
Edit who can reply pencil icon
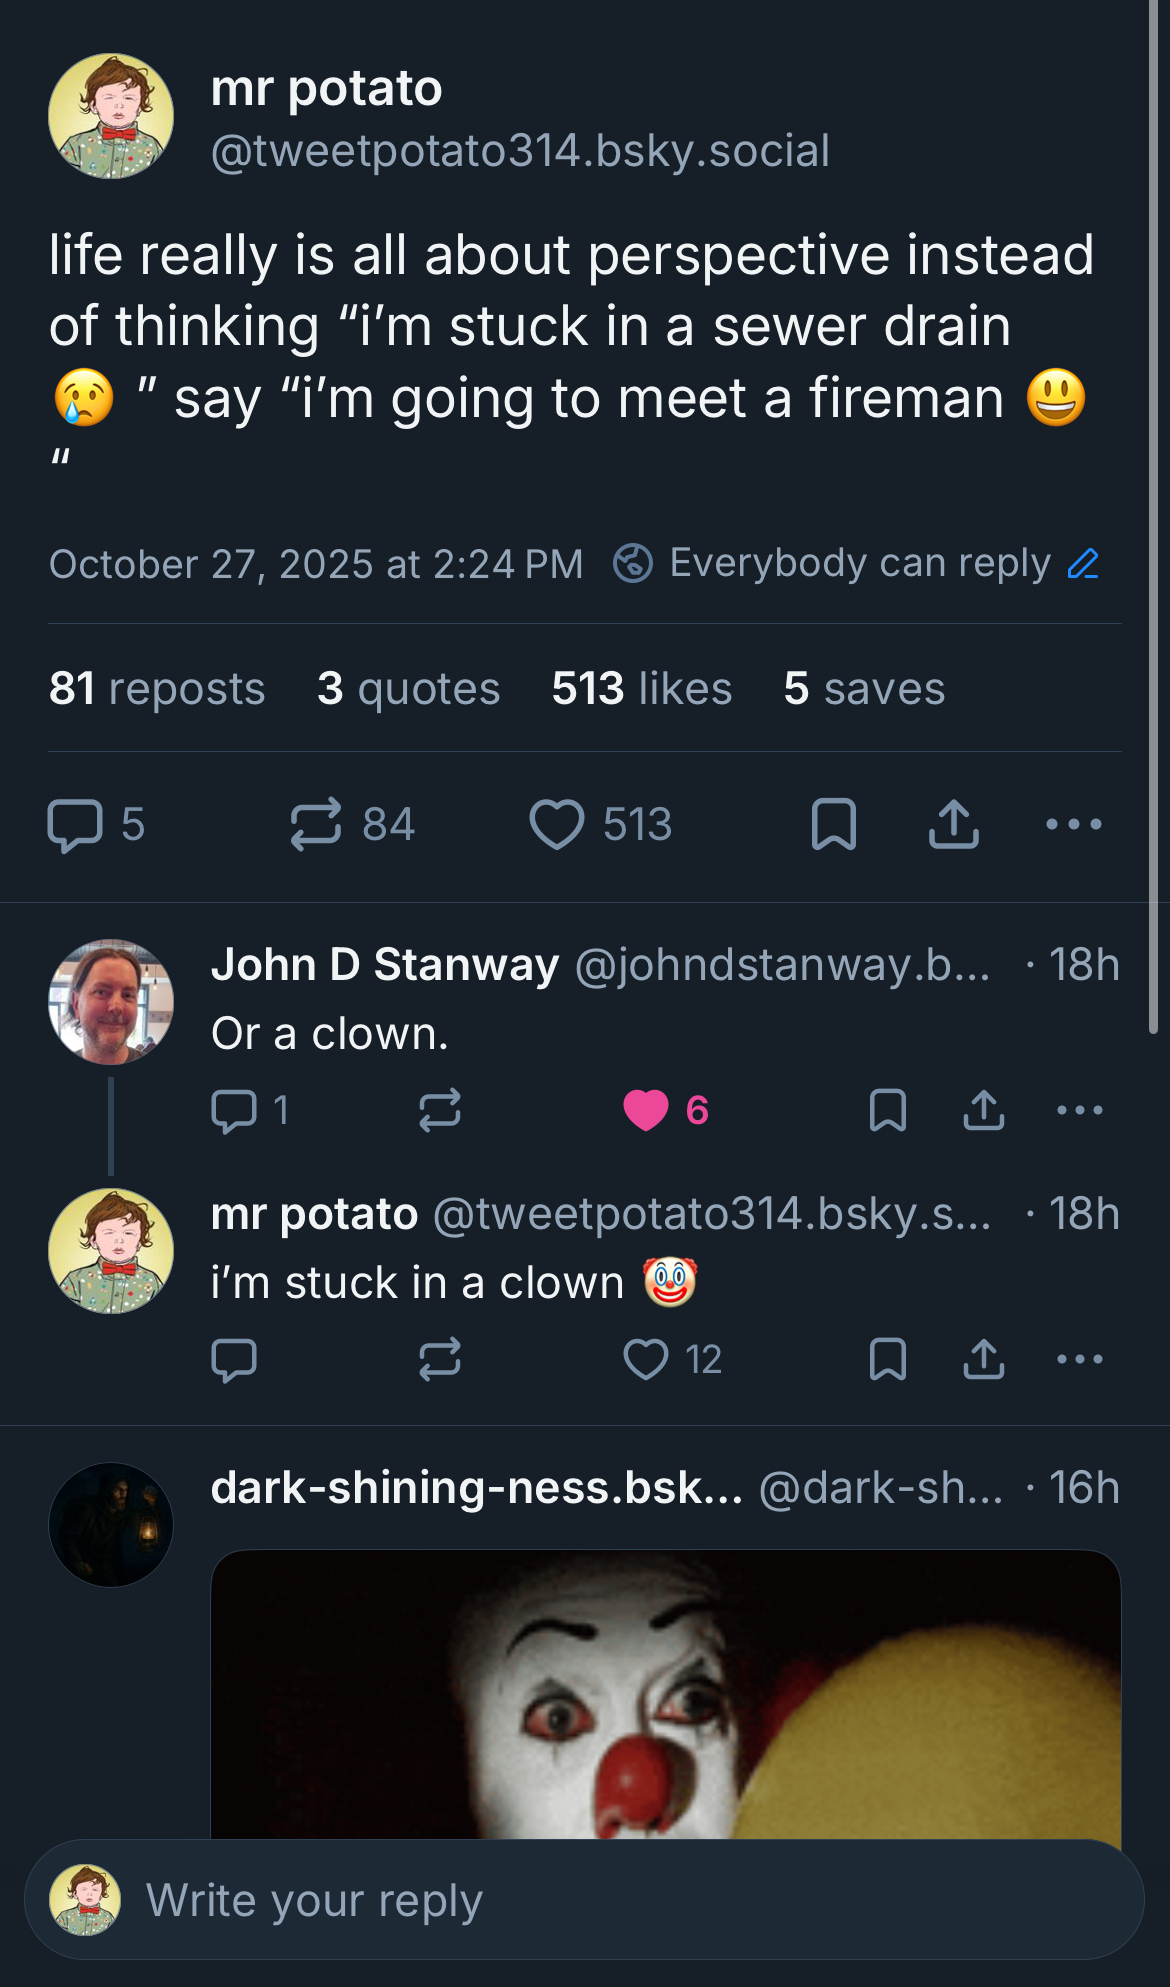click(1083, 564)
